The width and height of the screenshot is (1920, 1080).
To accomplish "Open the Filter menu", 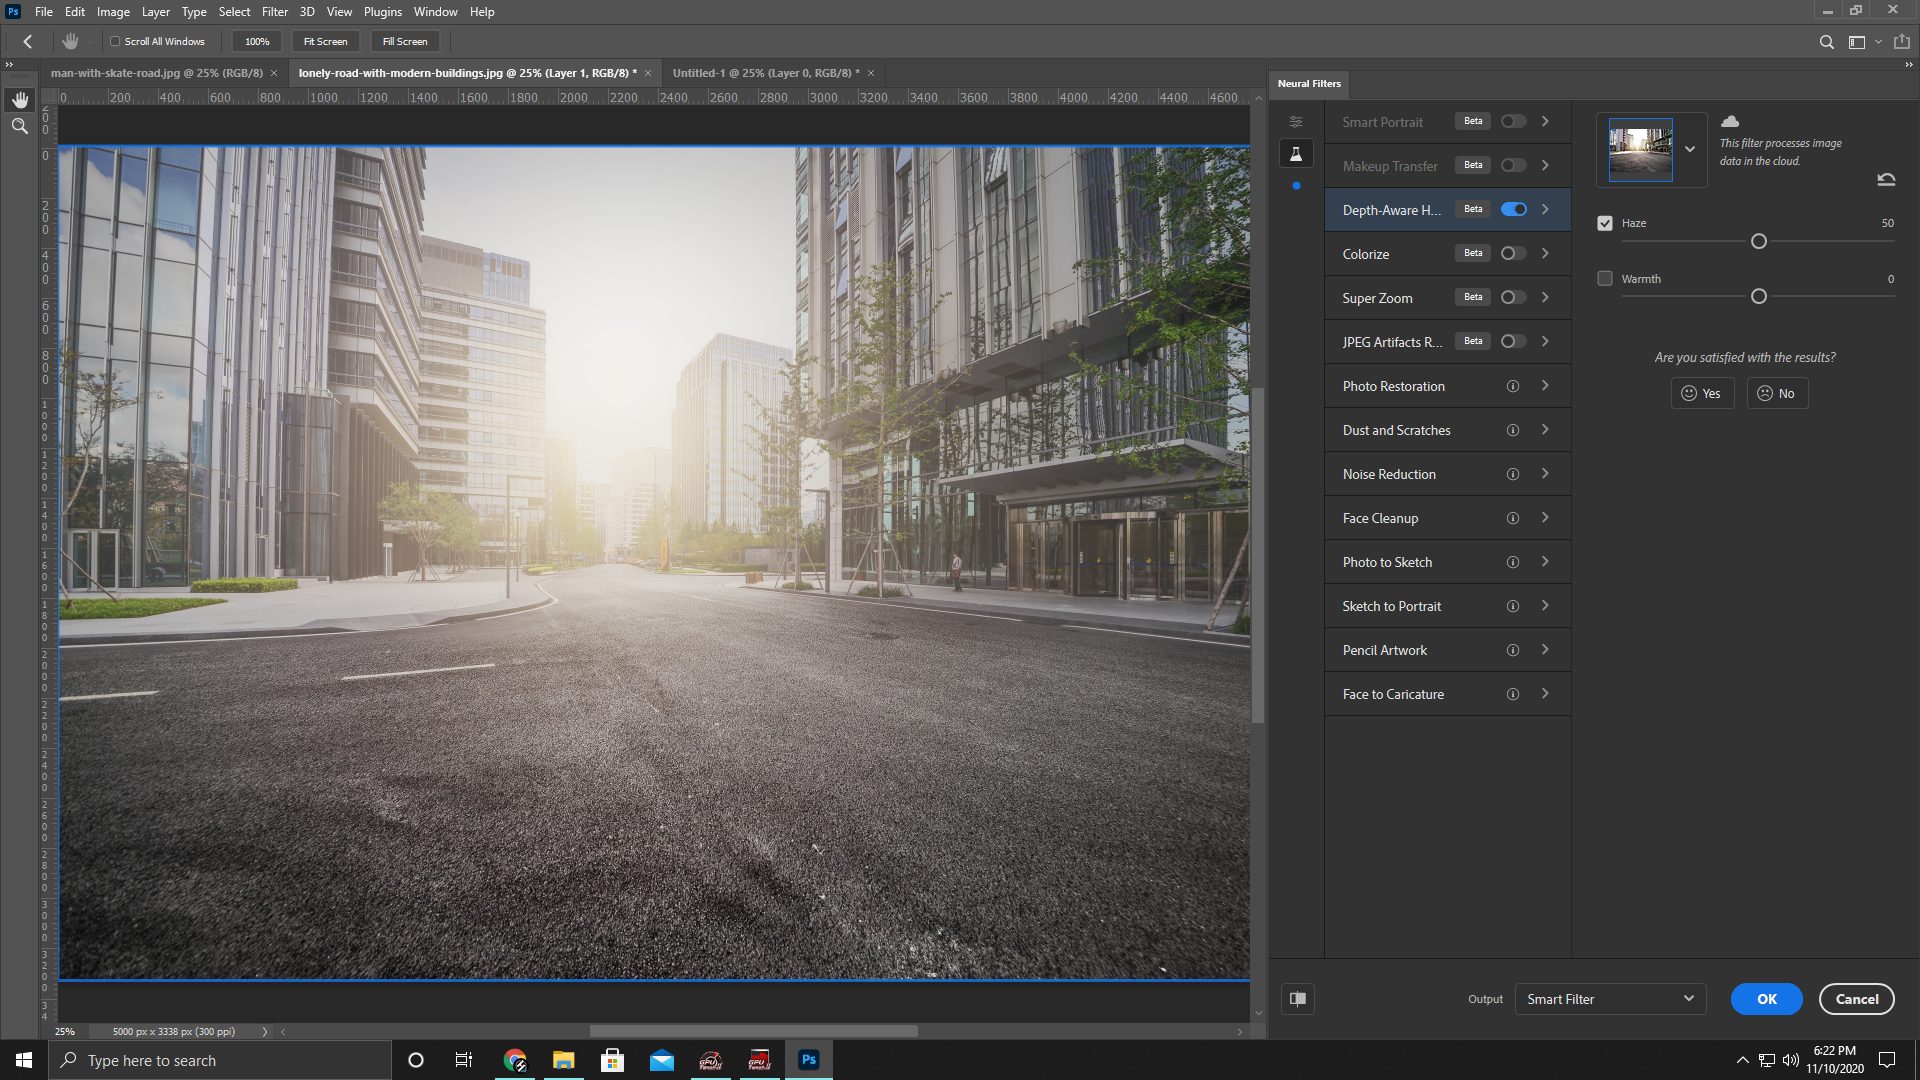I will (x=274, y=12).
